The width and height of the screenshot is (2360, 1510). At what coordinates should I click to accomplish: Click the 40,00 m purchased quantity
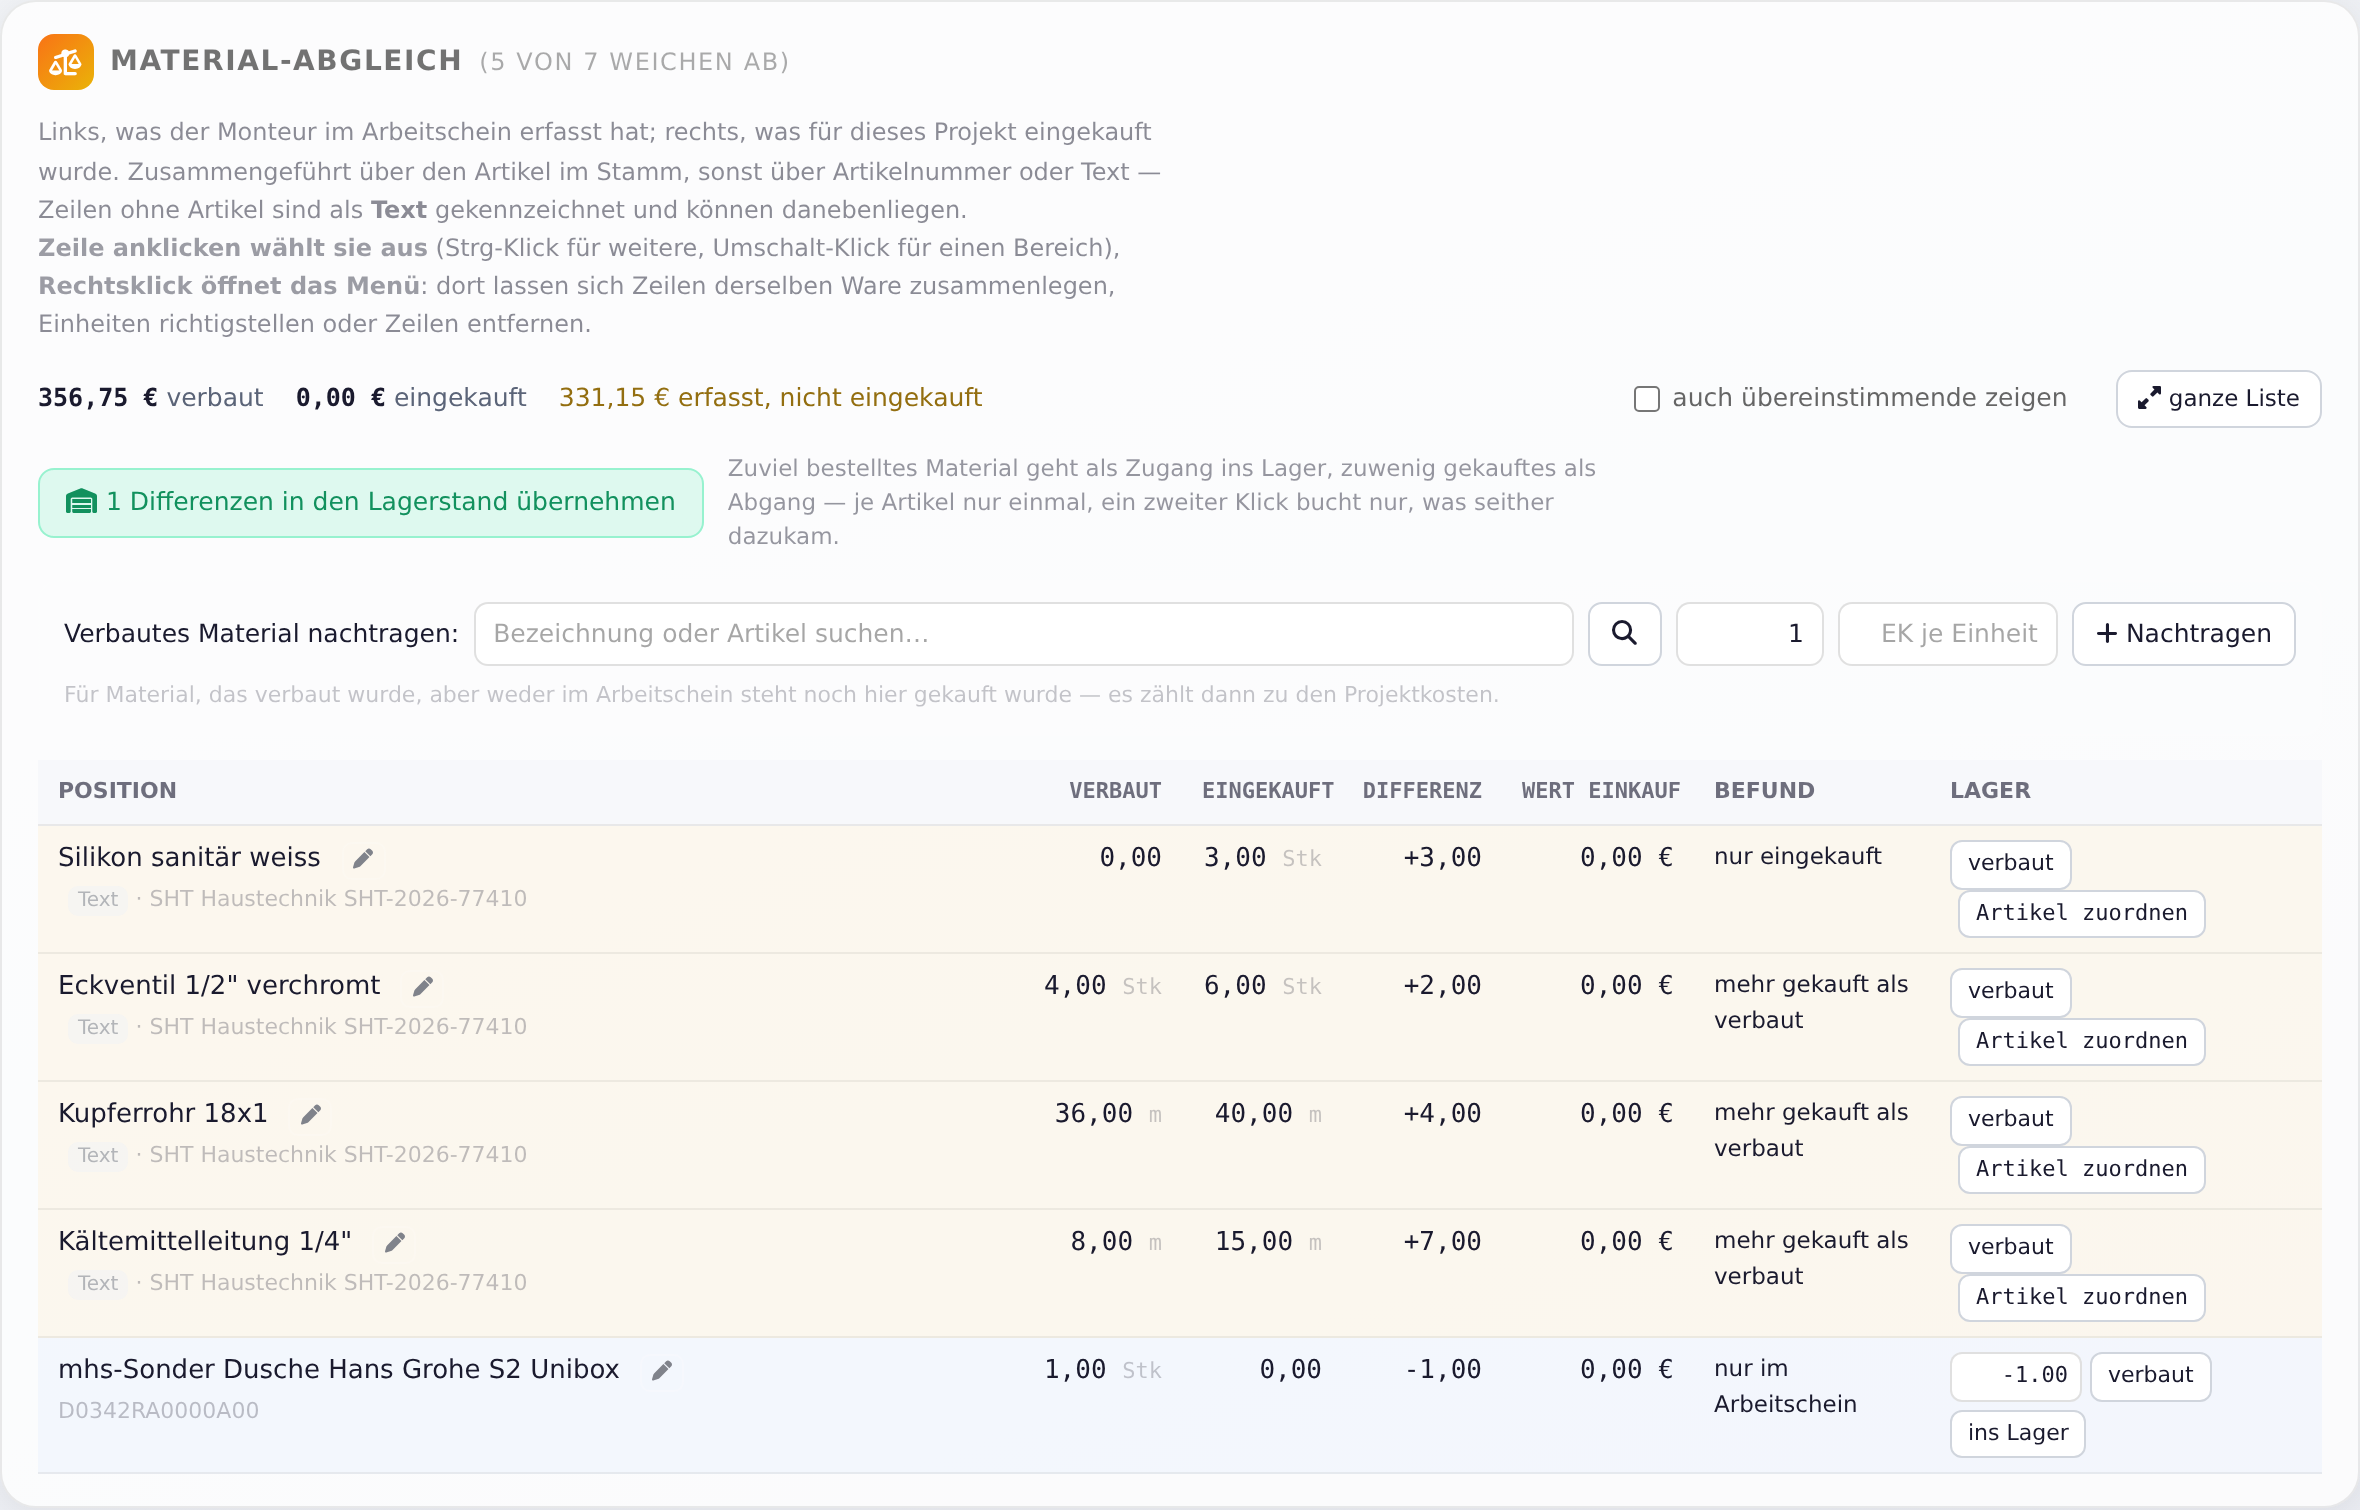[x=1267, y=1113]
